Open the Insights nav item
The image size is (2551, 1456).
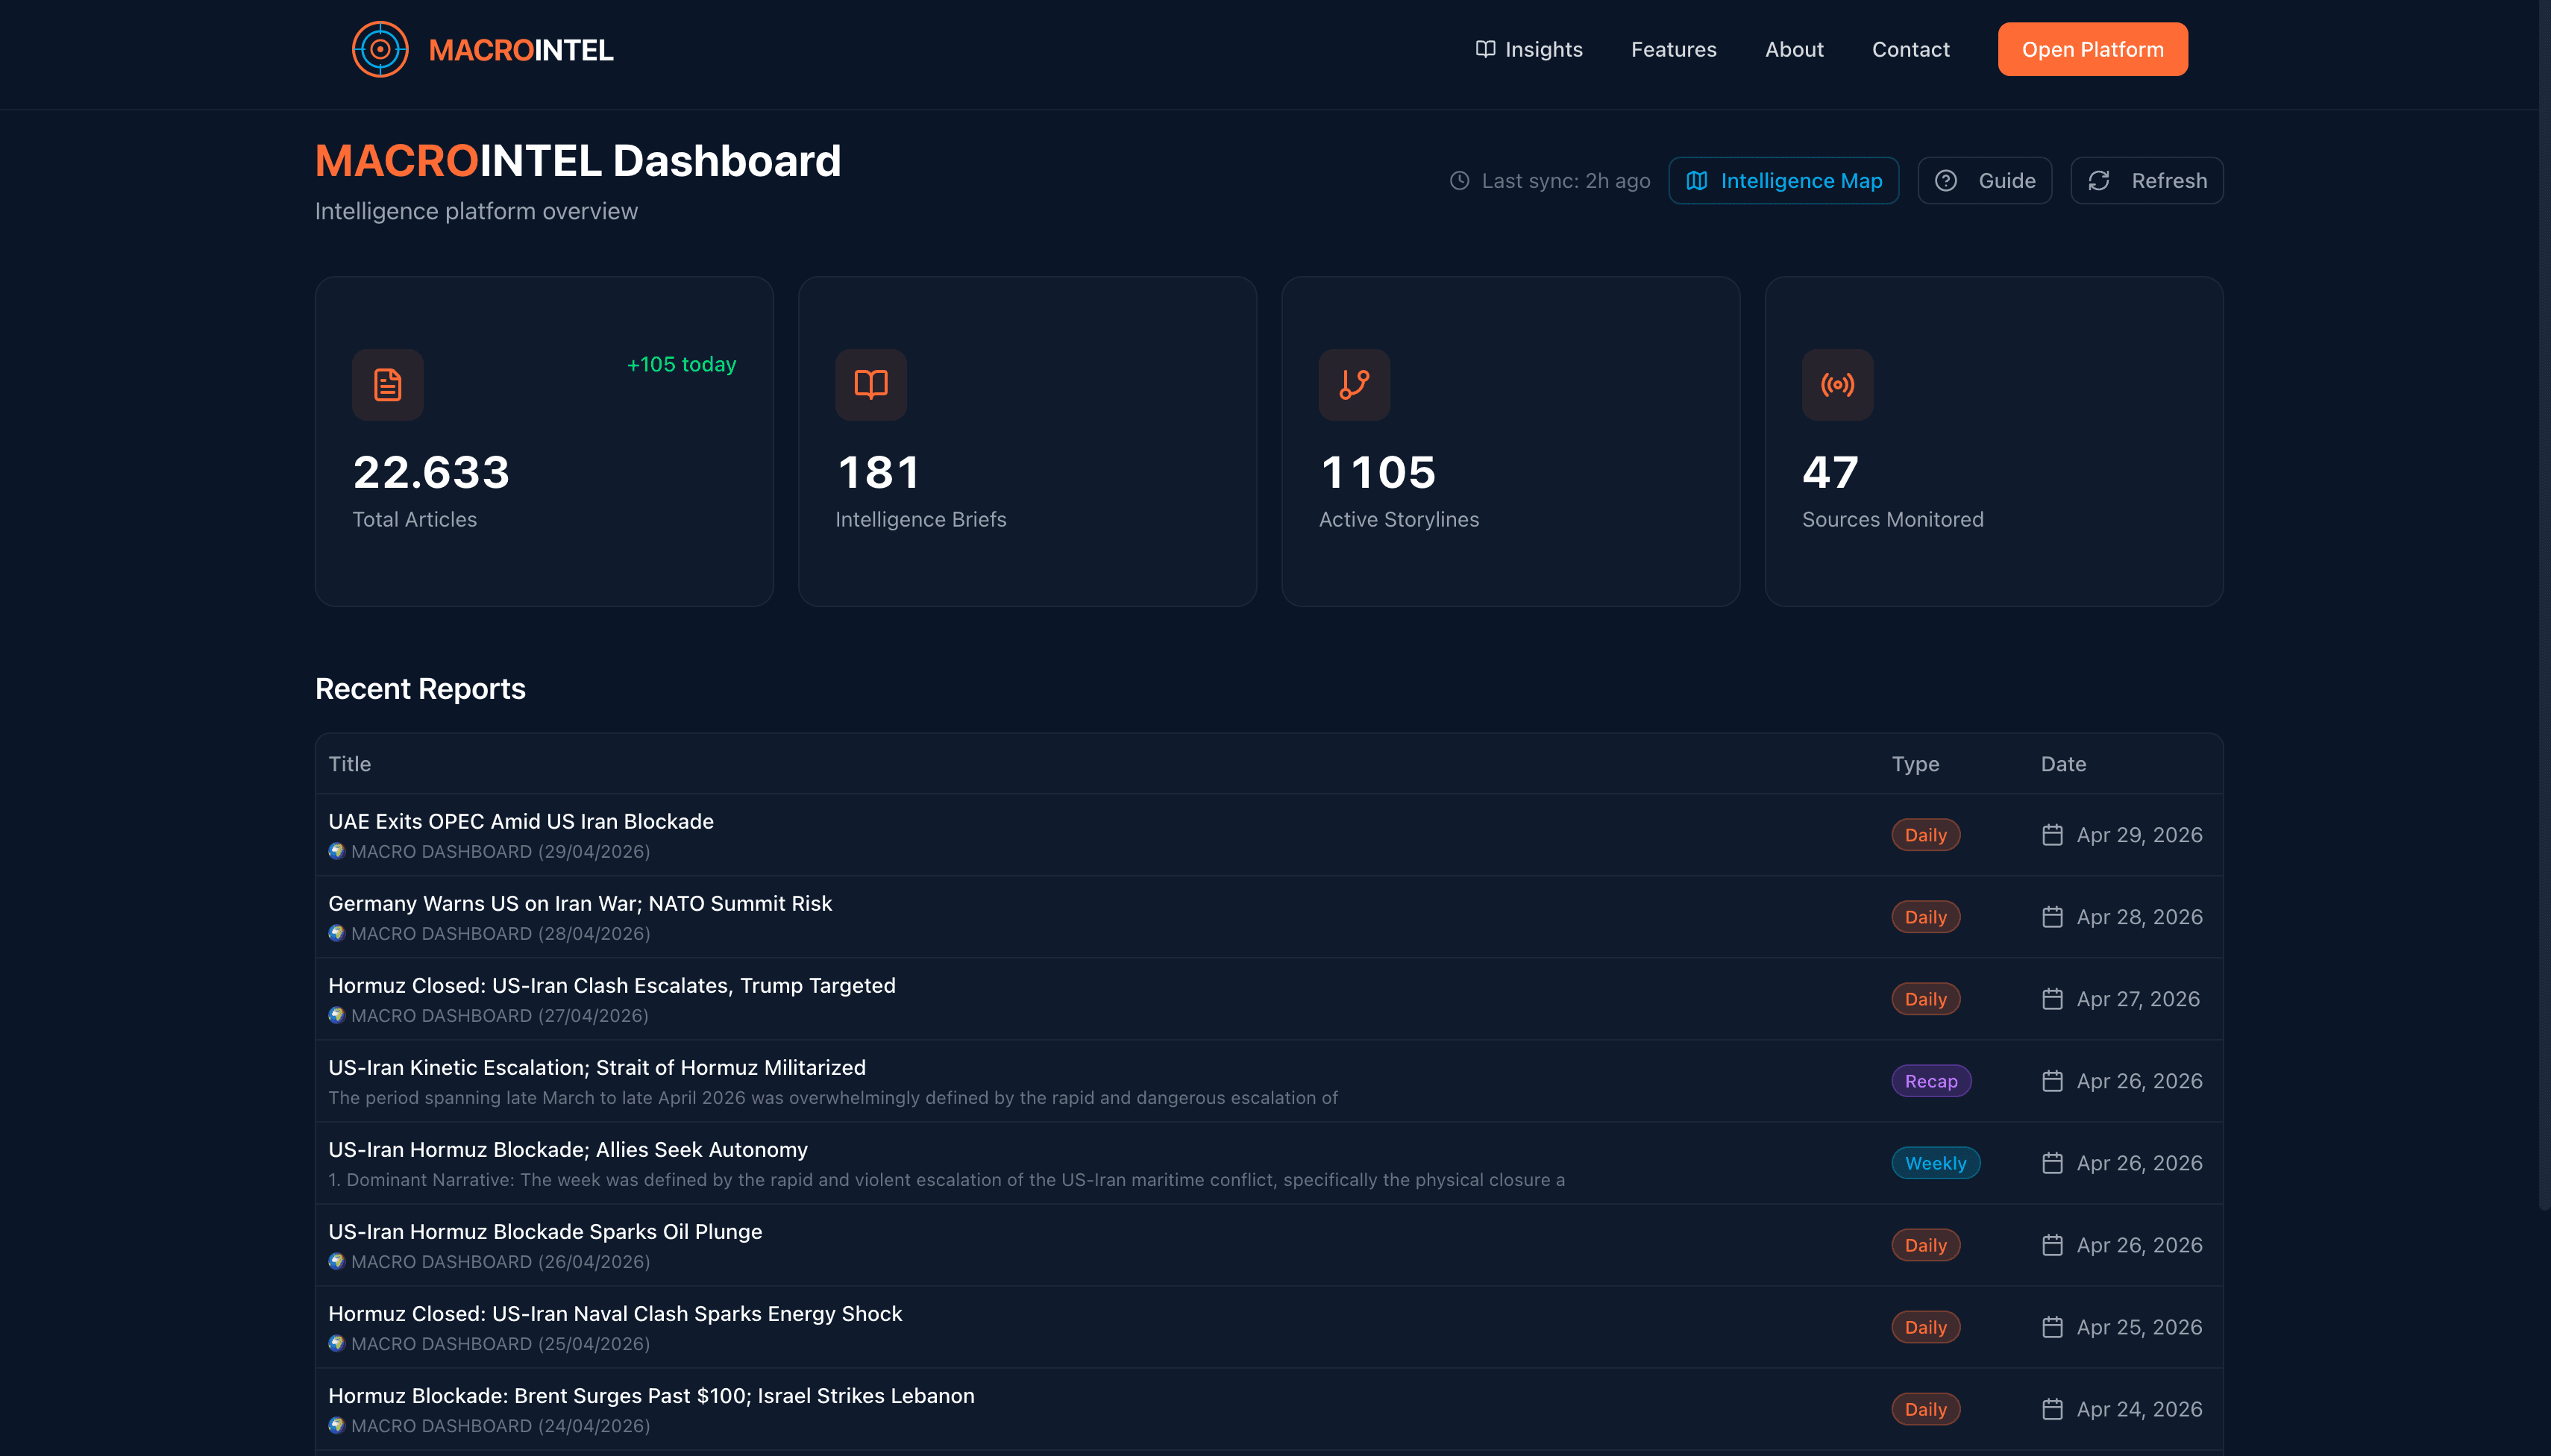(x=1529, y=49)
